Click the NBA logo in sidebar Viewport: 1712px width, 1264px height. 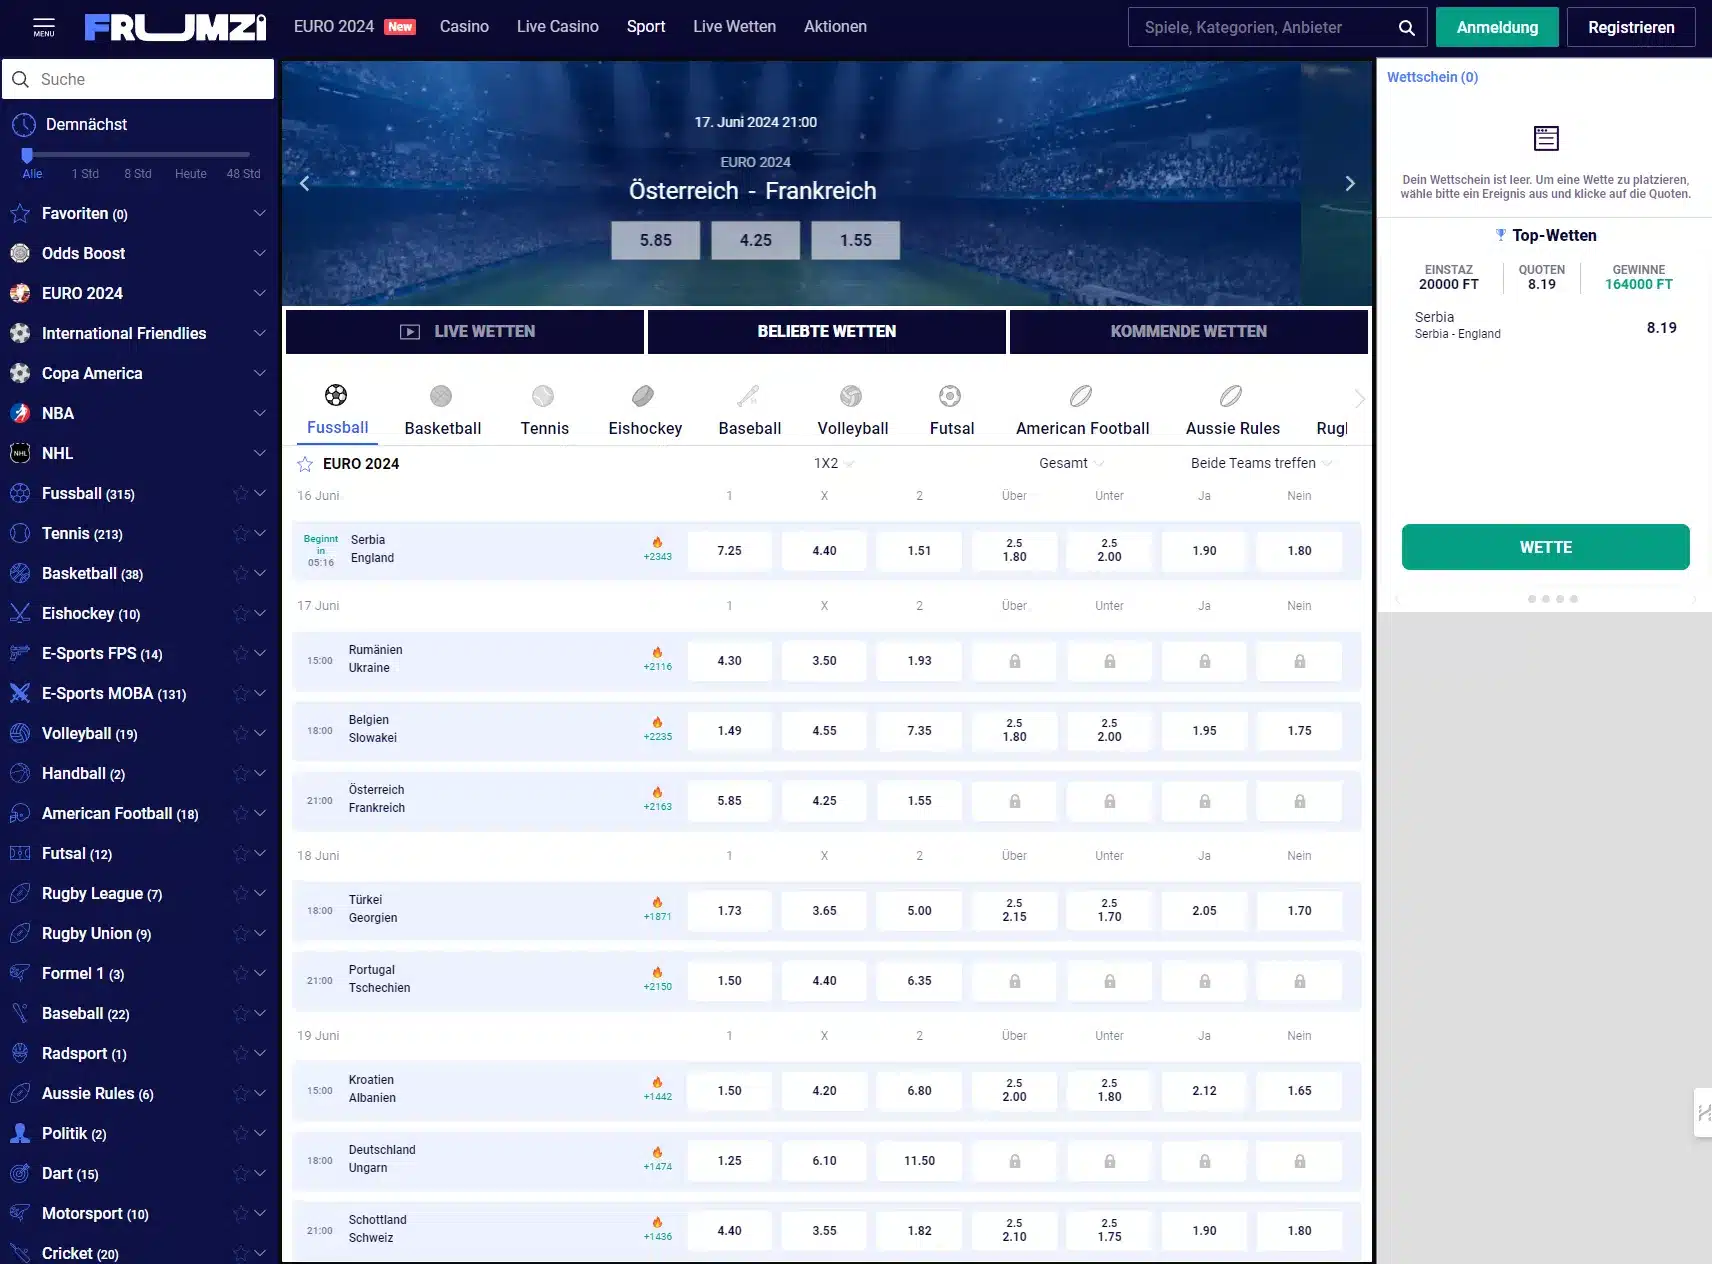(x=20, y=413)
